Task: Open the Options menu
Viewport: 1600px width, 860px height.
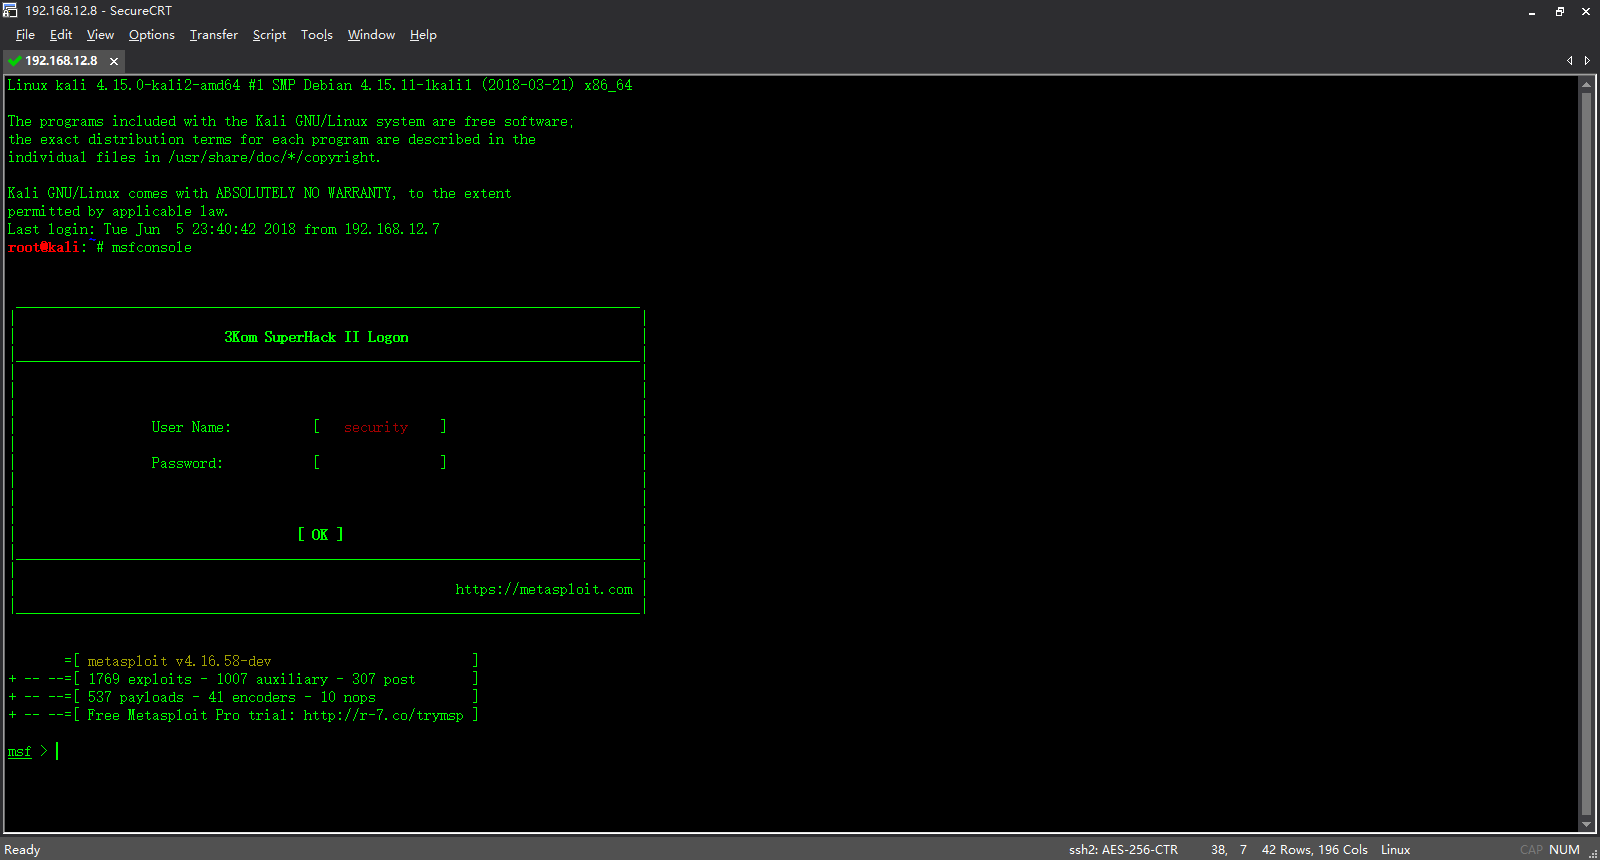Action: click(x=152, y=35)
